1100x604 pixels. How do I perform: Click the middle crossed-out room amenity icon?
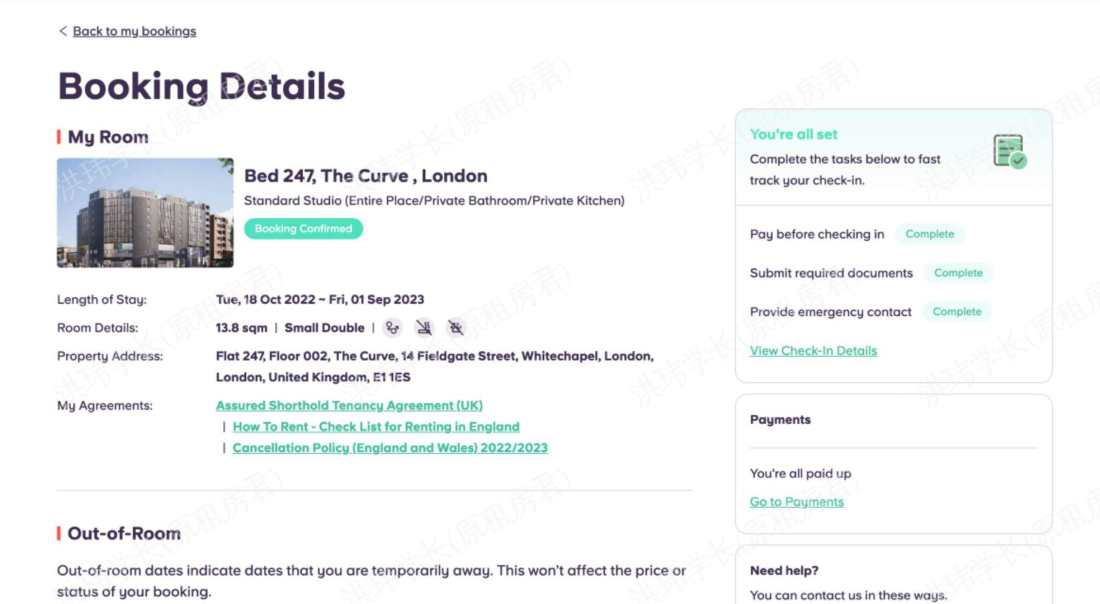click(424, 328)
